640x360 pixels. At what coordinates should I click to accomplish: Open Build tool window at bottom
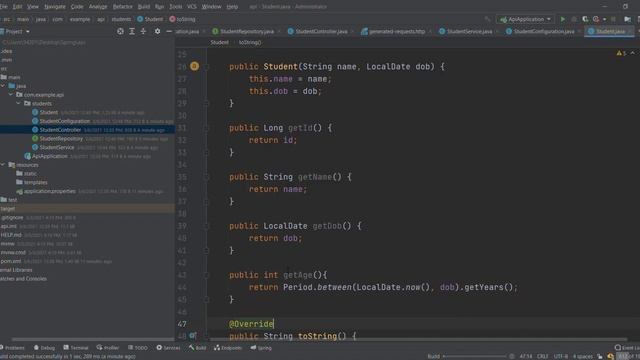point(198,348)
